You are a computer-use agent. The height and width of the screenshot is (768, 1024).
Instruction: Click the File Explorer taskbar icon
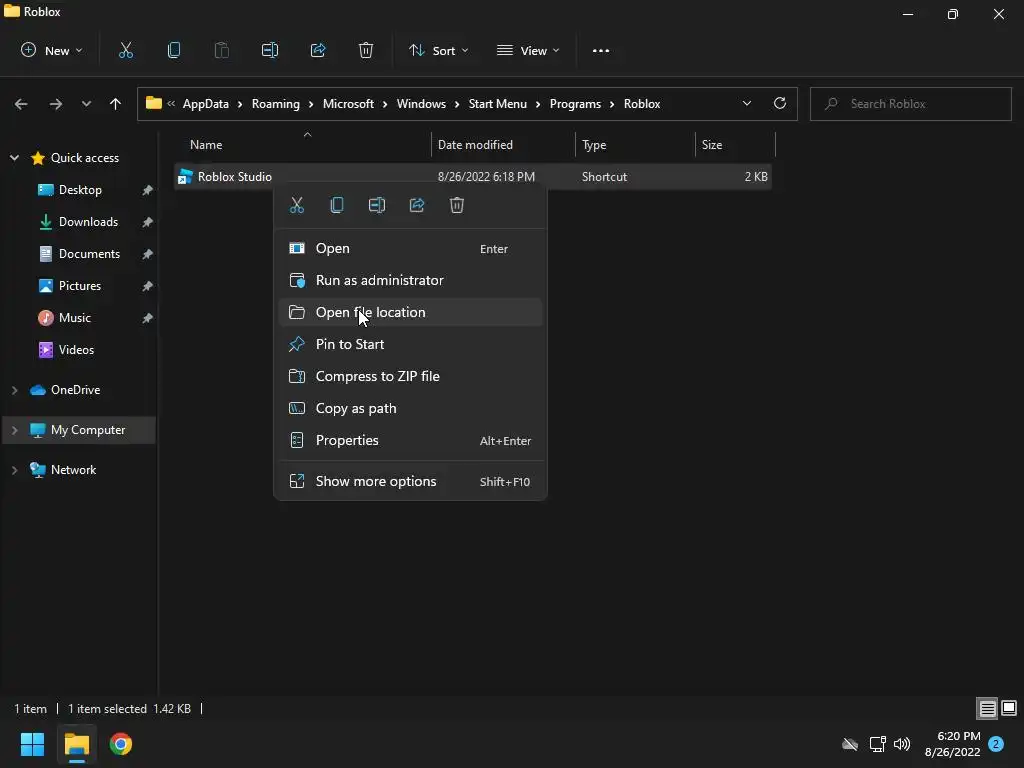(76, 744)
